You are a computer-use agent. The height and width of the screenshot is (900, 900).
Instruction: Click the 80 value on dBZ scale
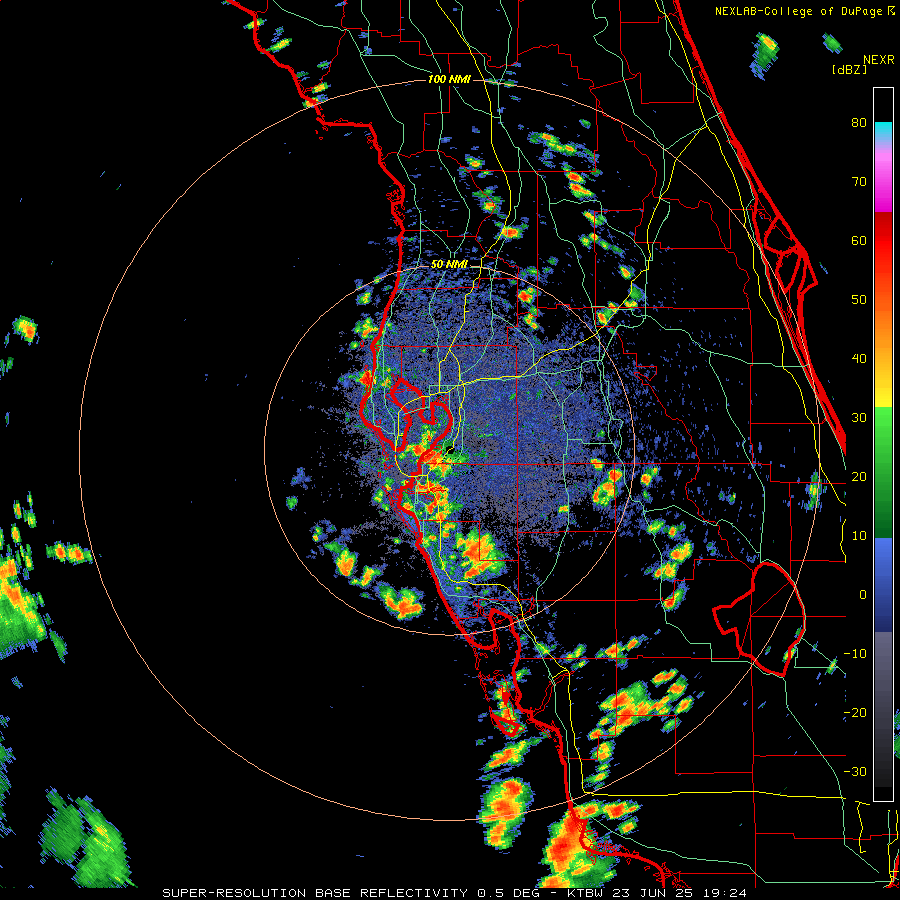pyautogui.click(x=859, y=122)
